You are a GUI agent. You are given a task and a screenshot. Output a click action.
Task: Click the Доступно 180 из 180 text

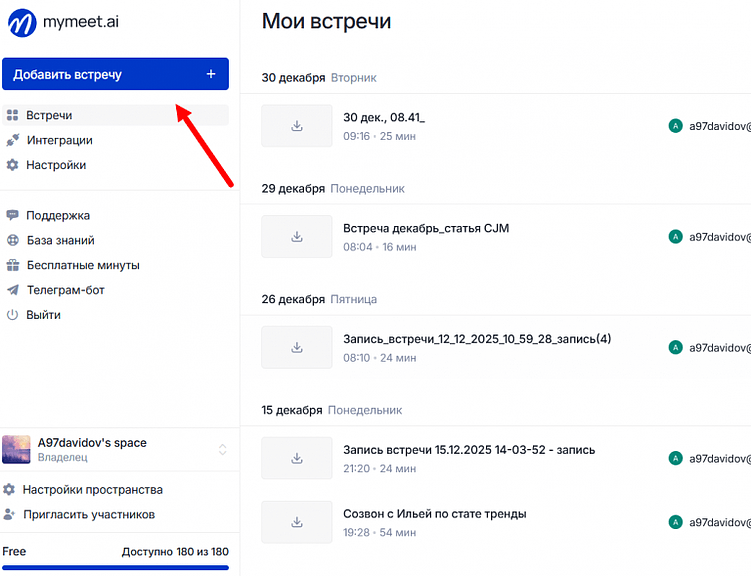175,552
